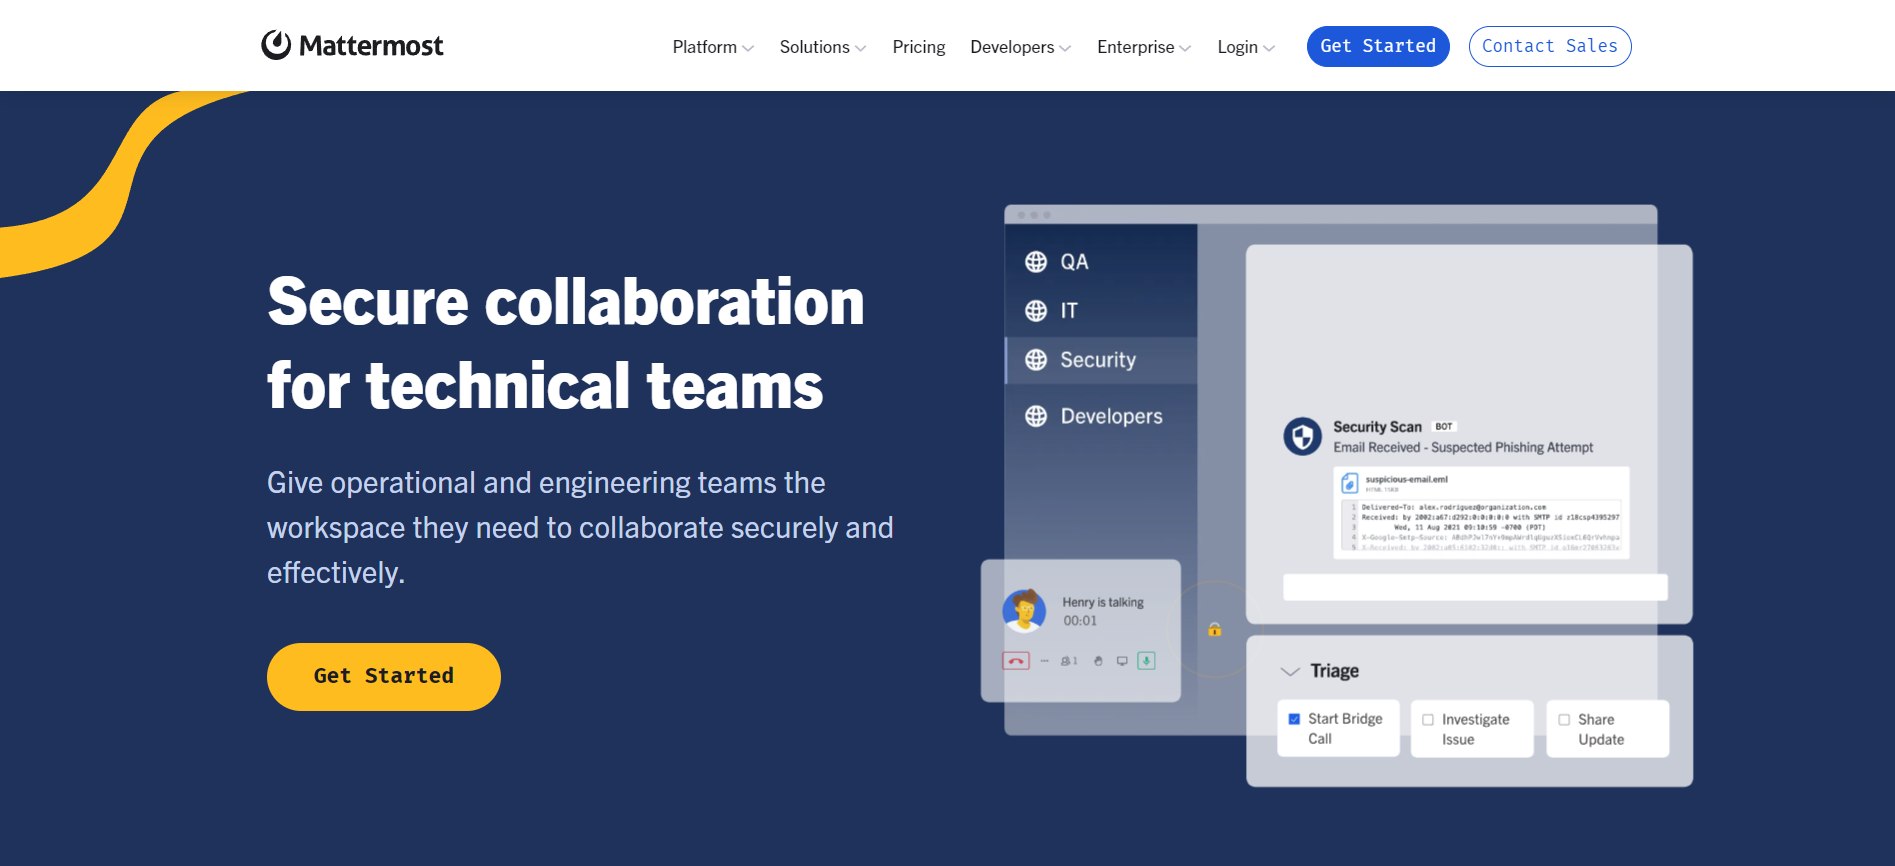Click the yellow Get Started hero button
The width and height of the screenshot is (1895, 866).
click(384, 677)
